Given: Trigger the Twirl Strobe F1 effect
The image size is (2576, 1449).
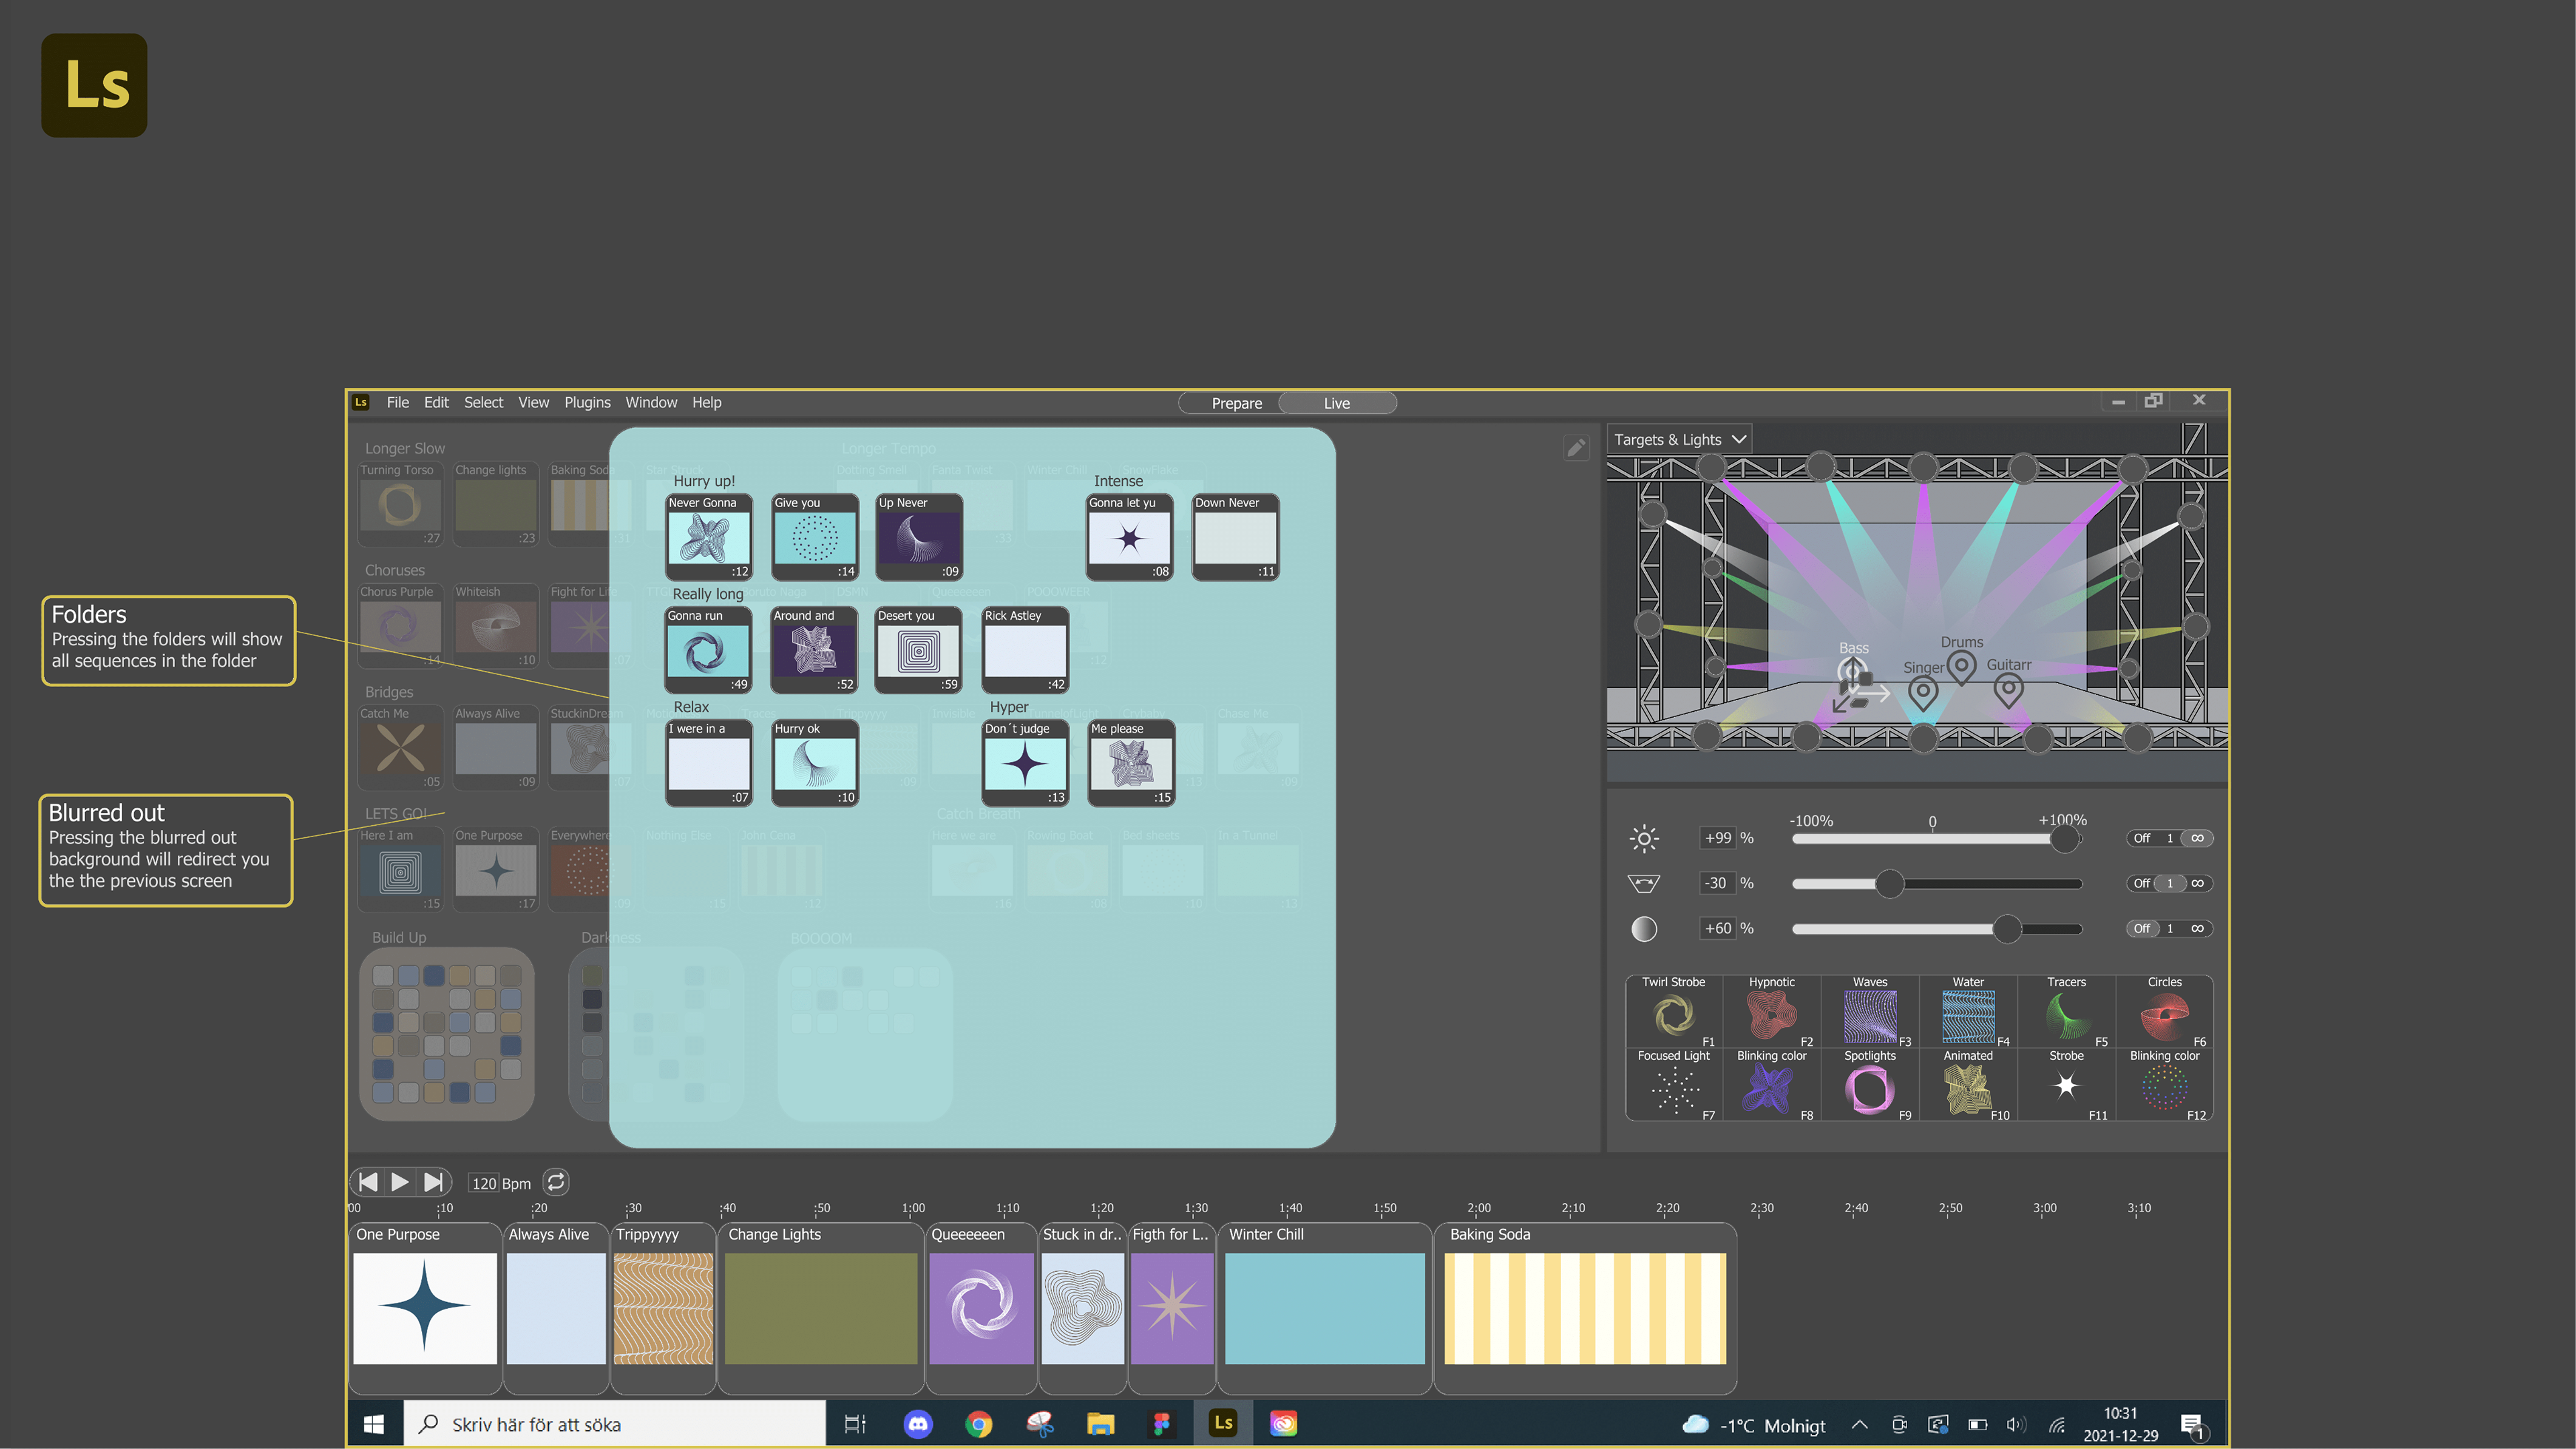Looking at the screenshot, I should pos(1673,1015).
